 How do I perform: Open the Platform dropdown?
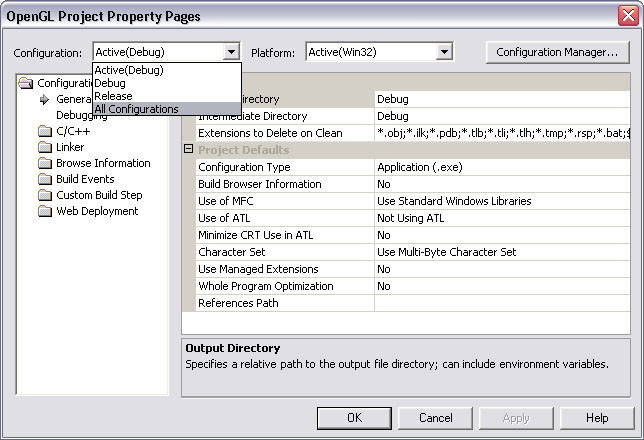click(x=444, y=52)
